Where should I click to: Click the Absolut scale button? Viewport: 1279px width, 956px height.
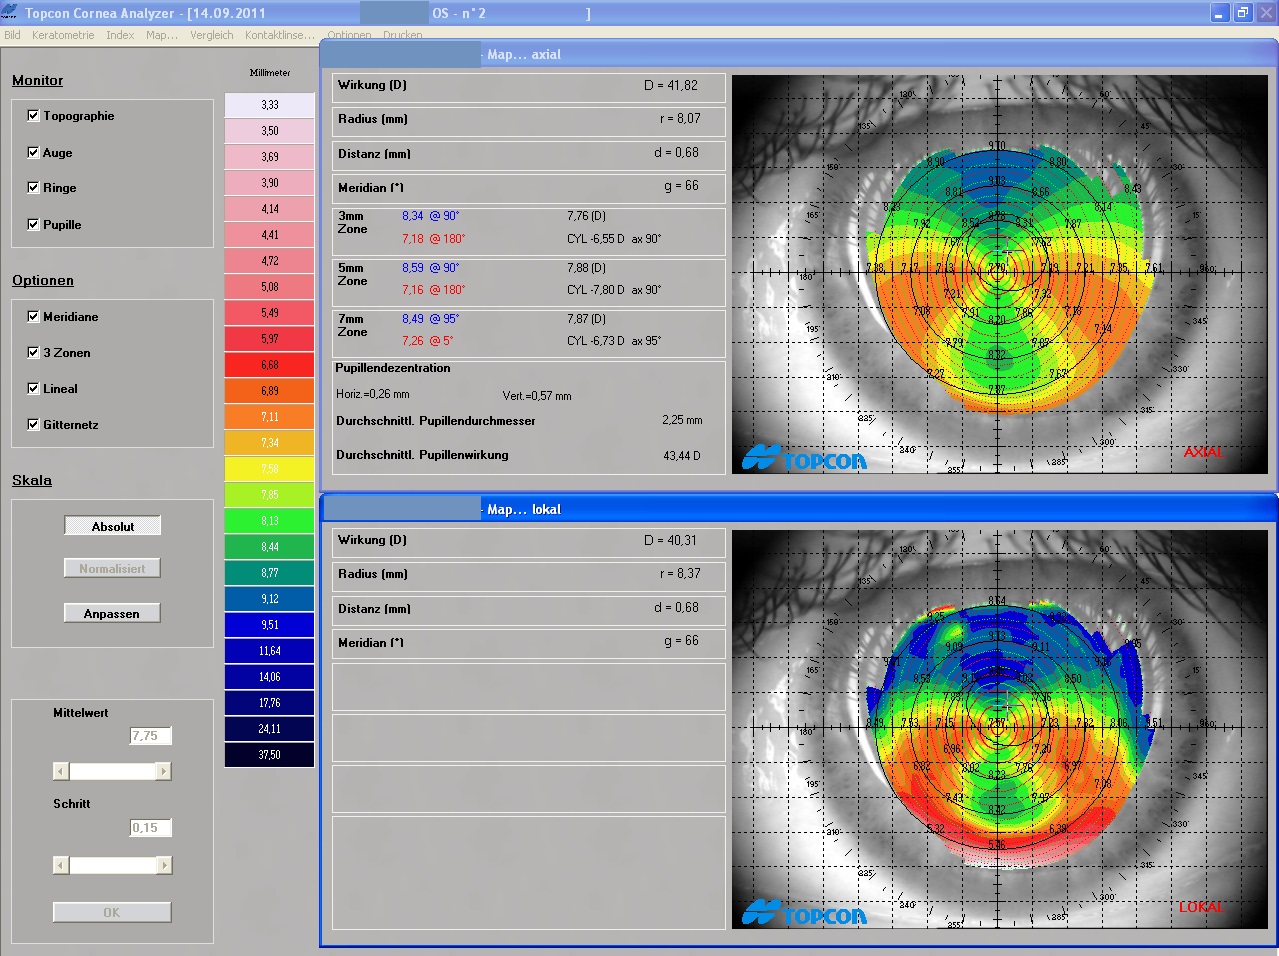click(x=112, y=526)
